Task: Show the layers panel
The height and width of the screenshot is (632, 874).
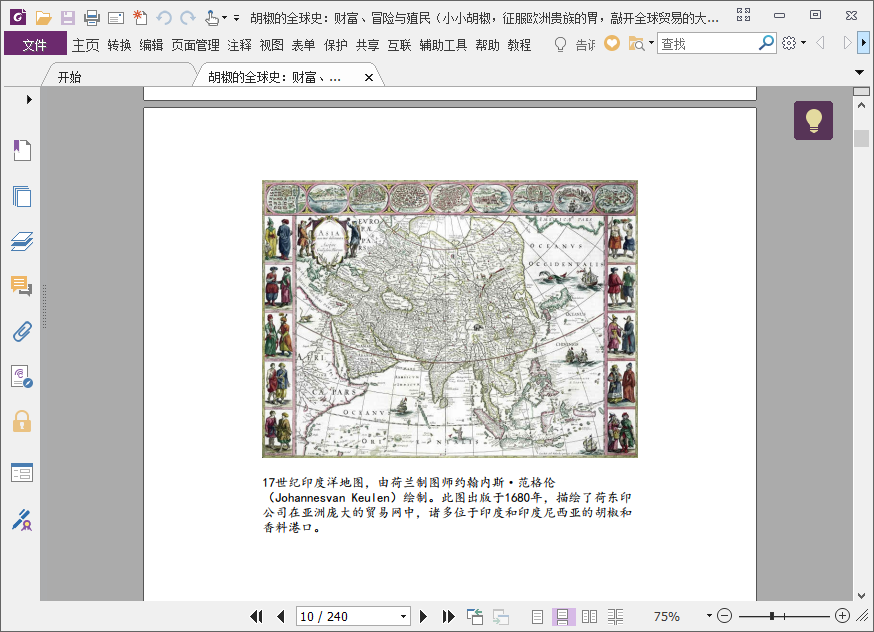Action: 22,241
